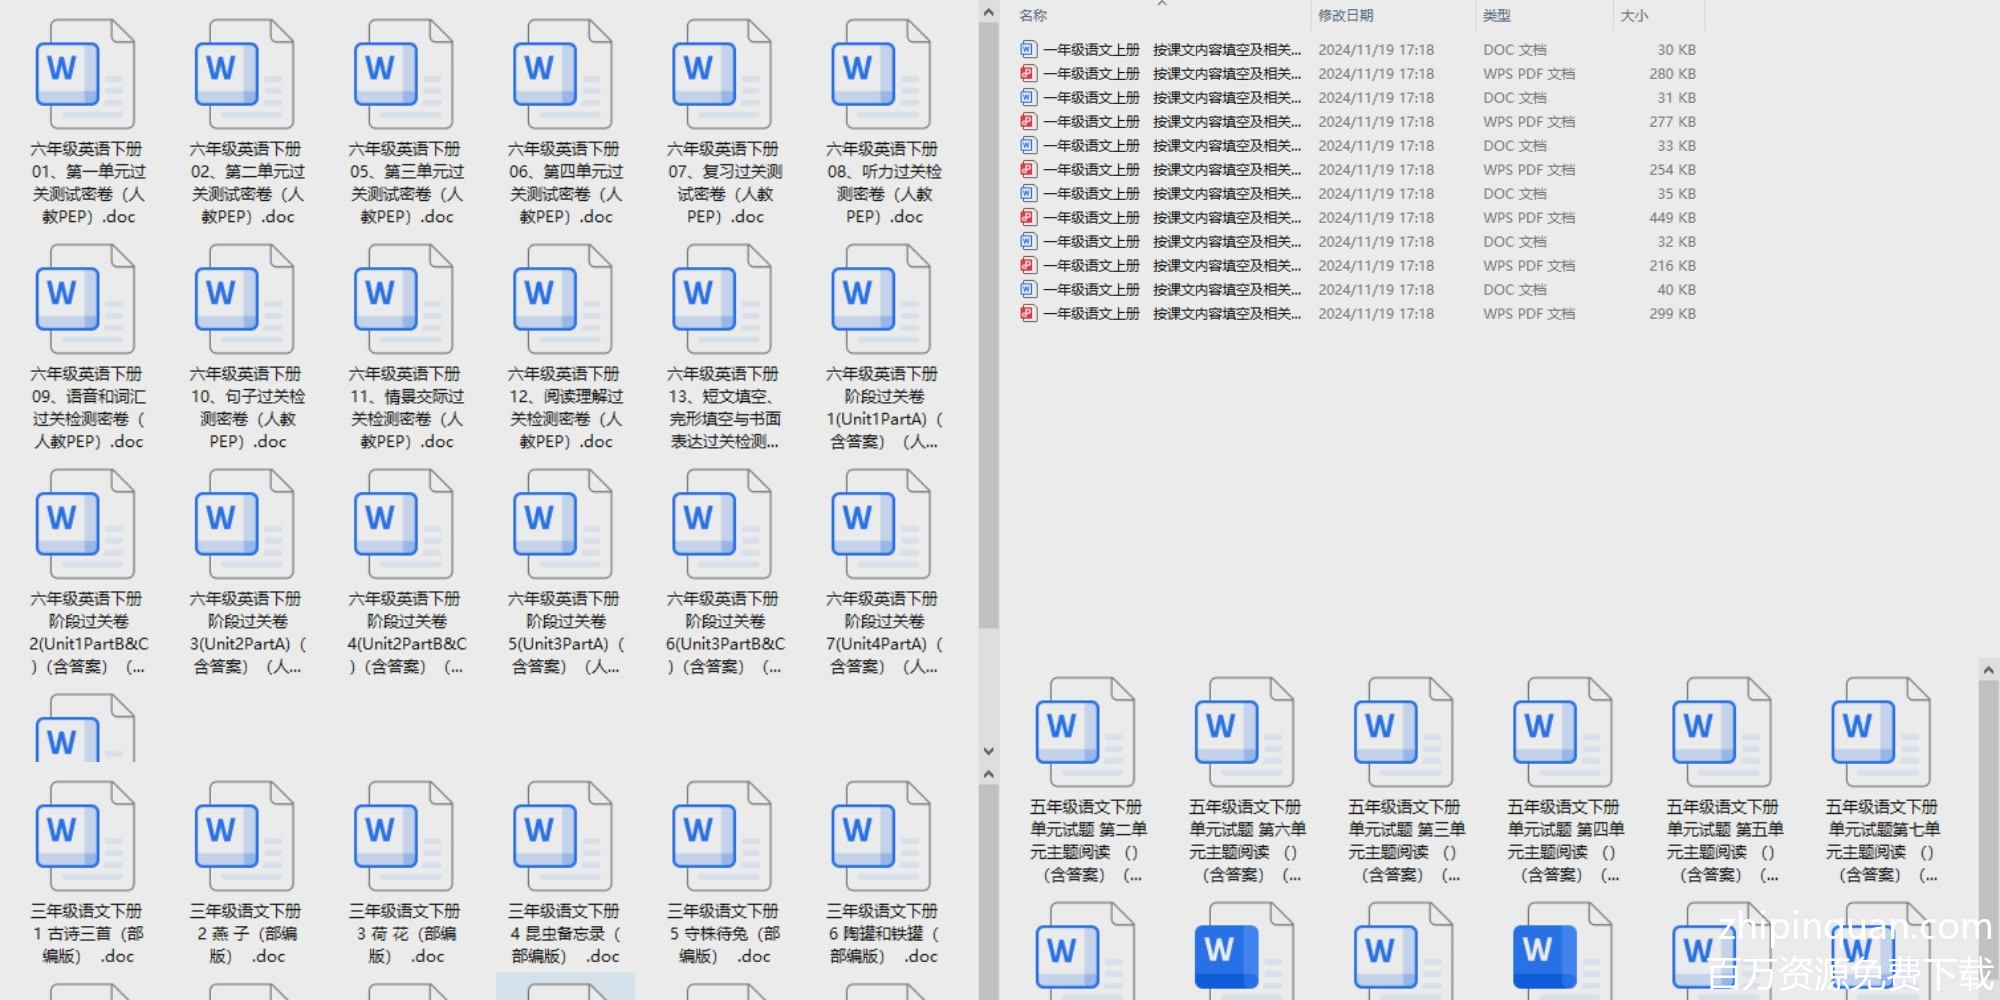Select the 07、复习过关测试密卷 Word file icon
2000x1000 pixels.
[721, 75]
